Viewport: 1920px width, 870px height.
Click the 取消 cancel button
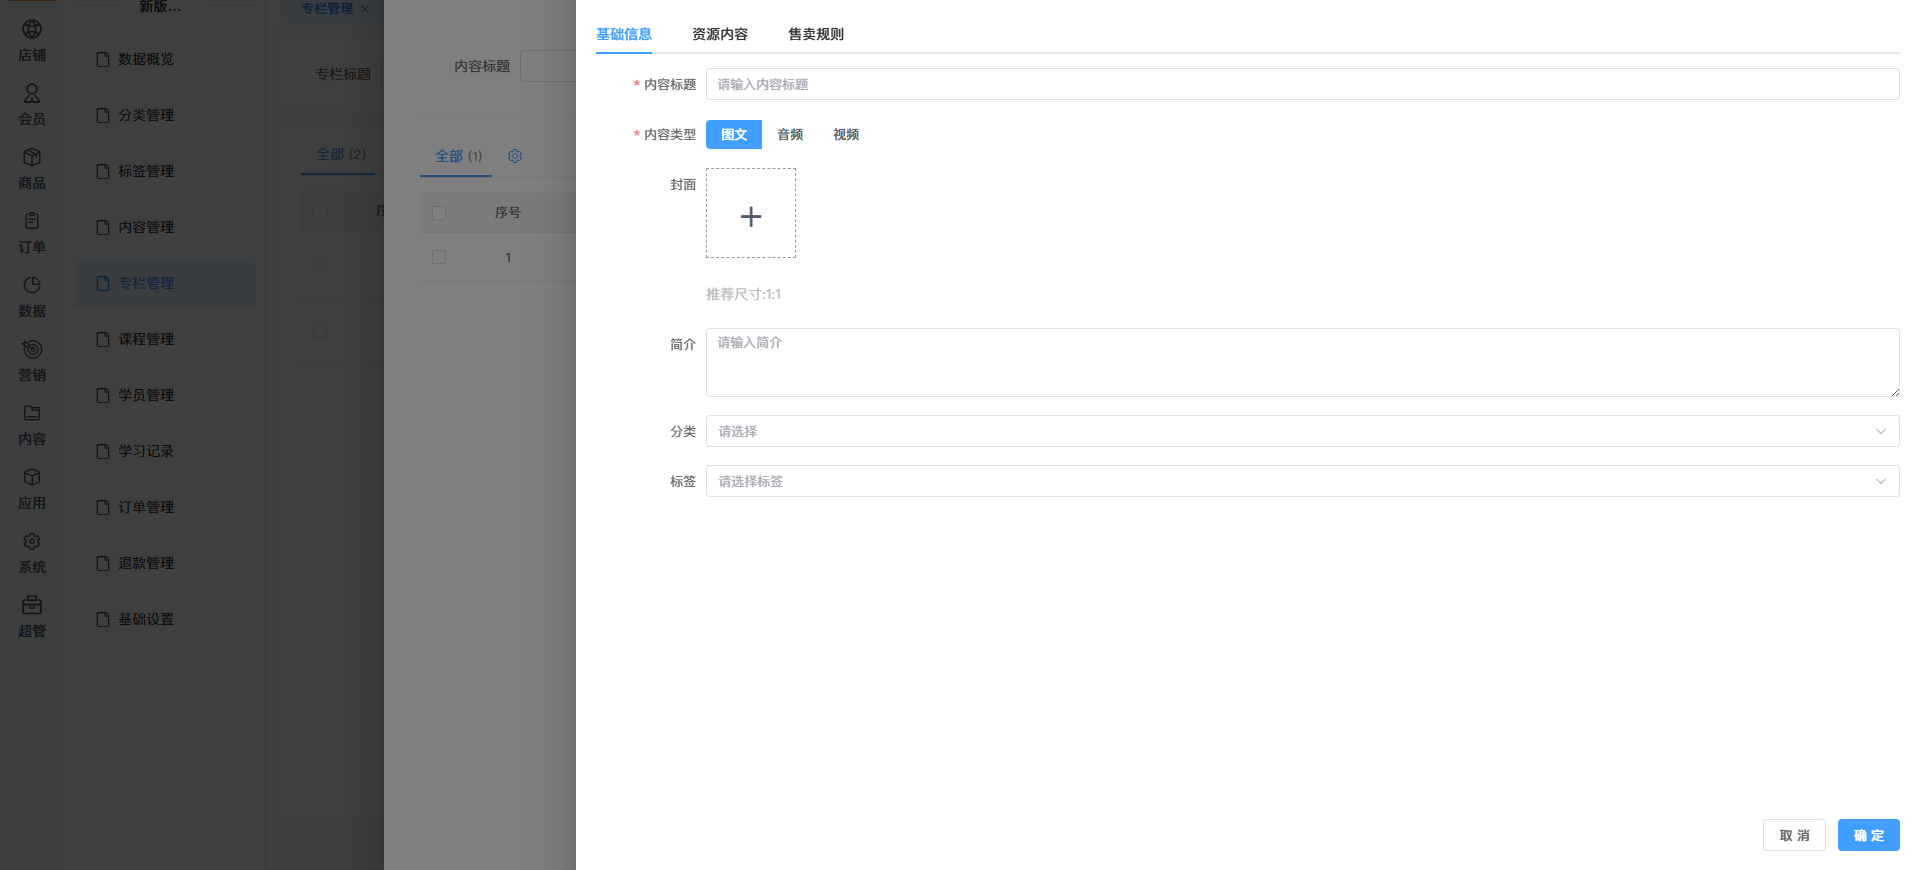1794,835
